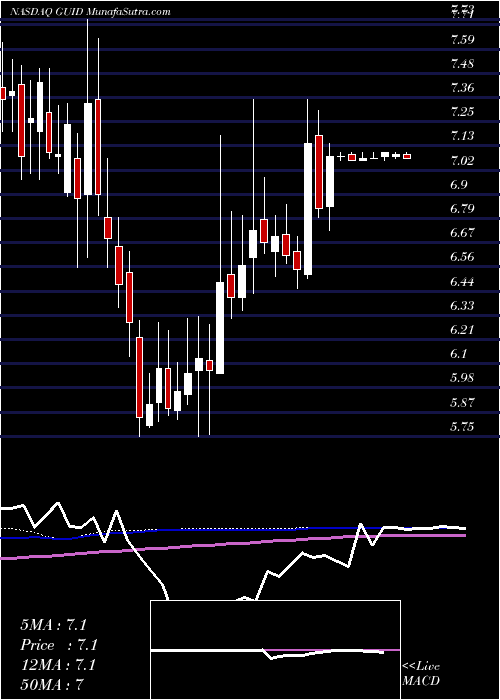Click the blue 12MA moving average line

[x=232, y=530]
